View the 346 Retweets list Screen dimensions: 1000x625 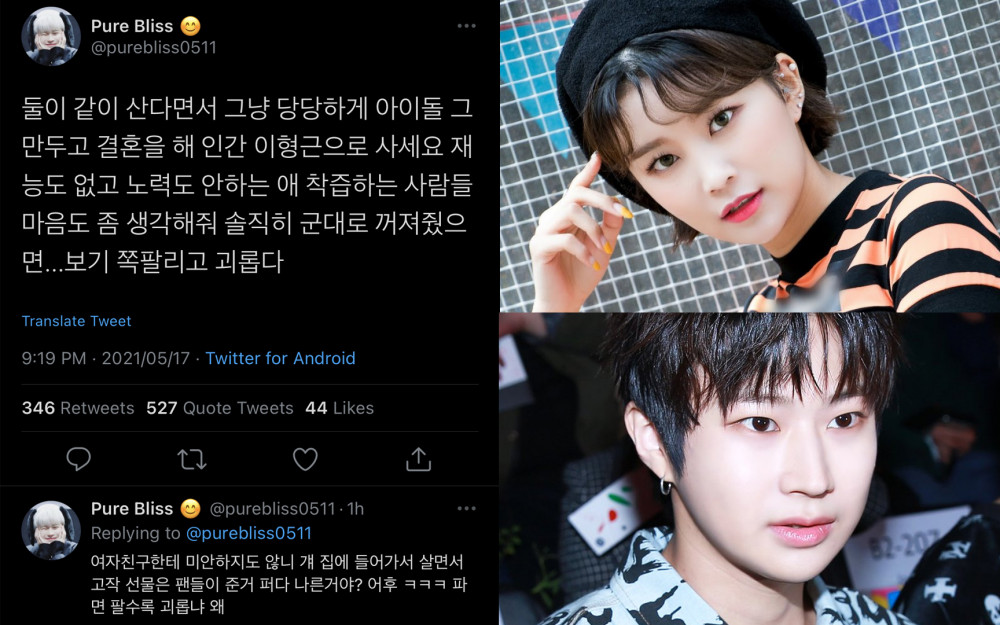pyautogui.click(x=78, y=408)
